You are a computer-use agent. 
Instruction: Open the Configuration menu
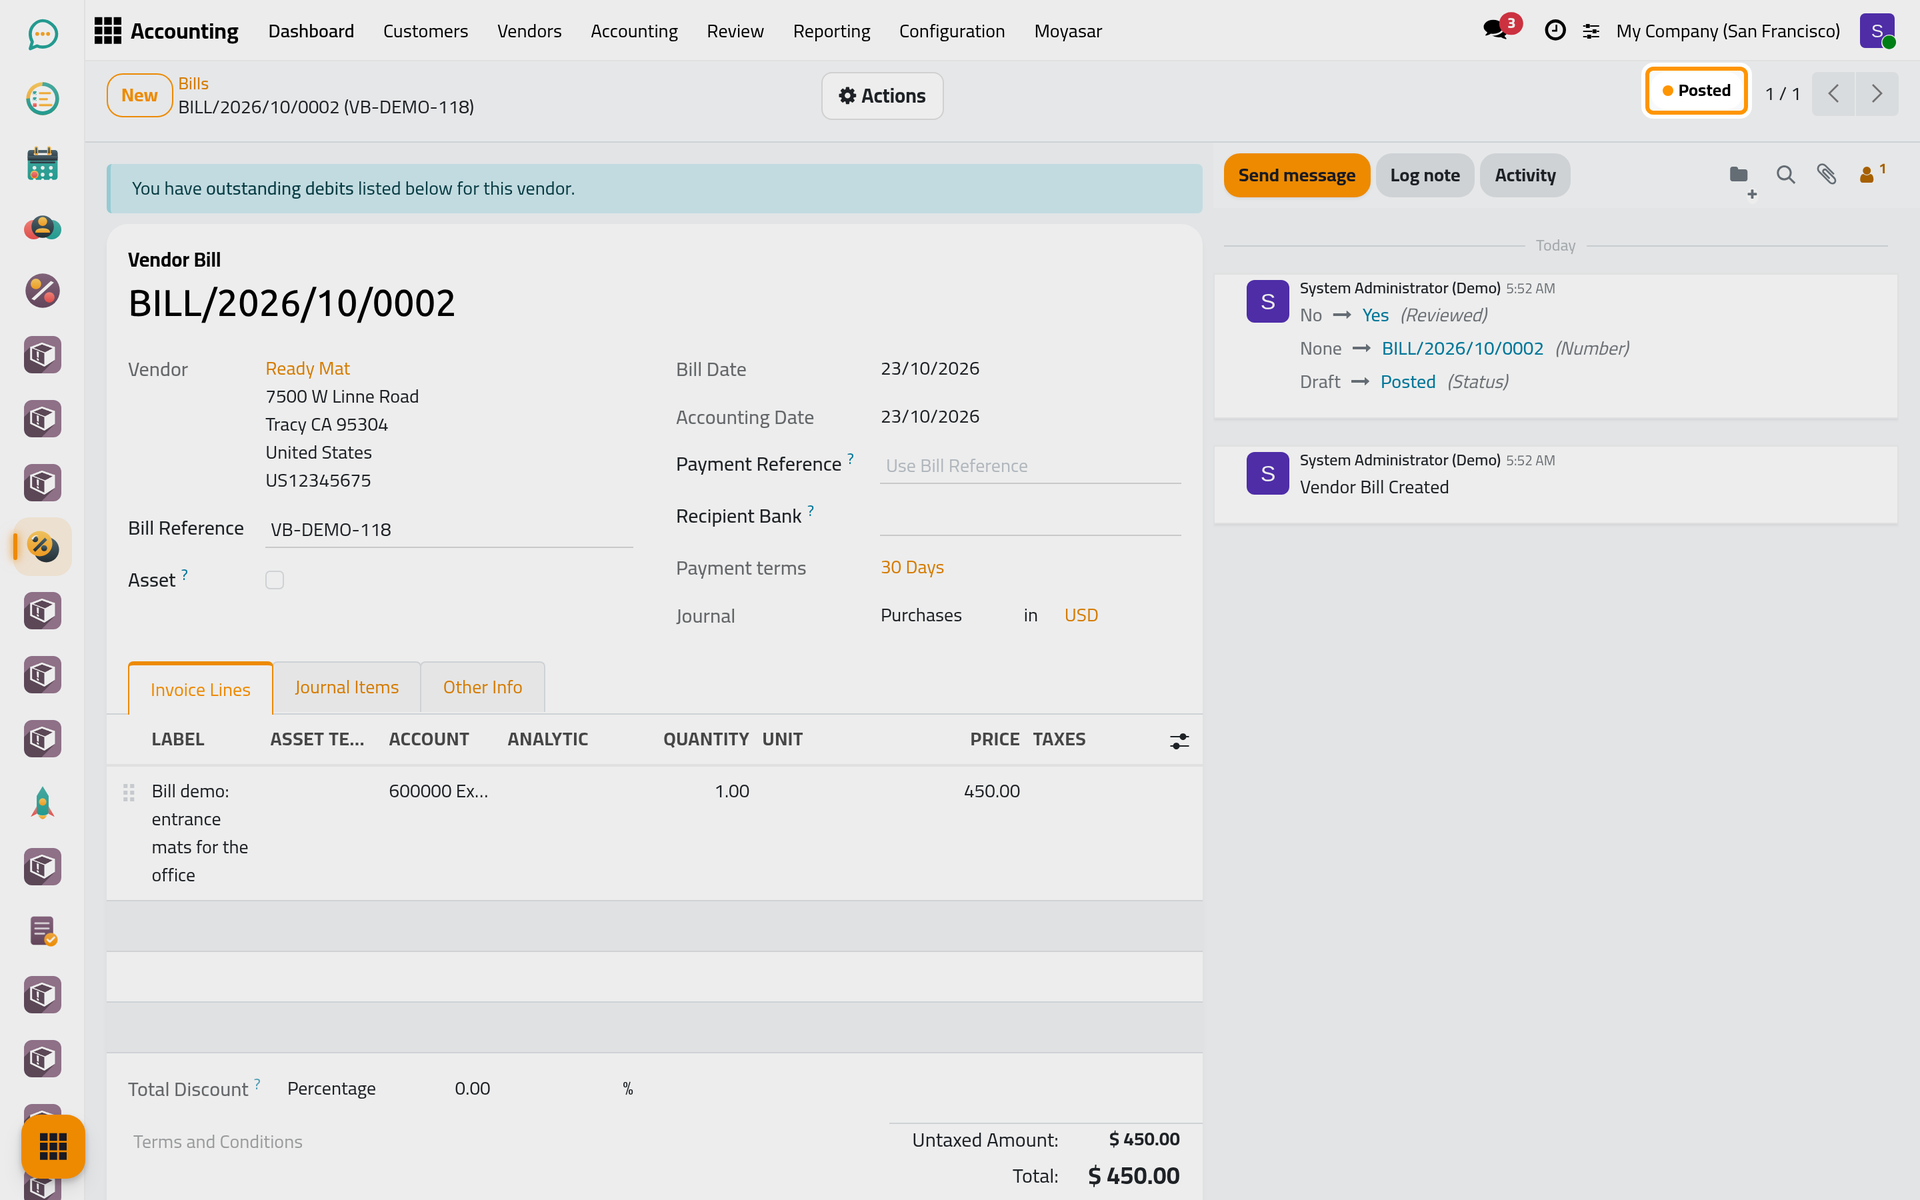951,31
